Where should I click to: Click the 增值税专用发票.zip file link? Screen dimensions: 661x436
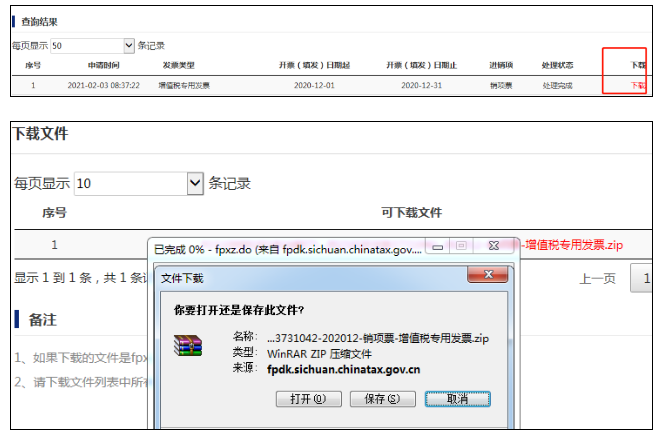click(x=574, y=245)
